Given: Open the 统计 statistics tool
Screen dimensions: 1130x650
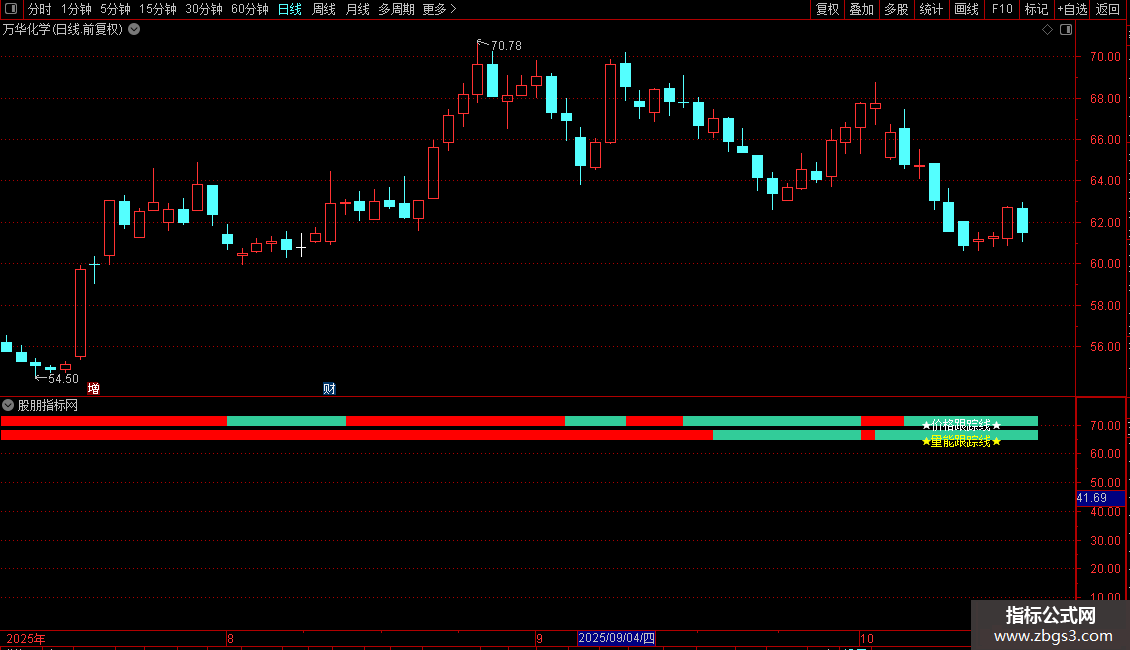Looking at the screenshot, I should [x=931, y=9].
